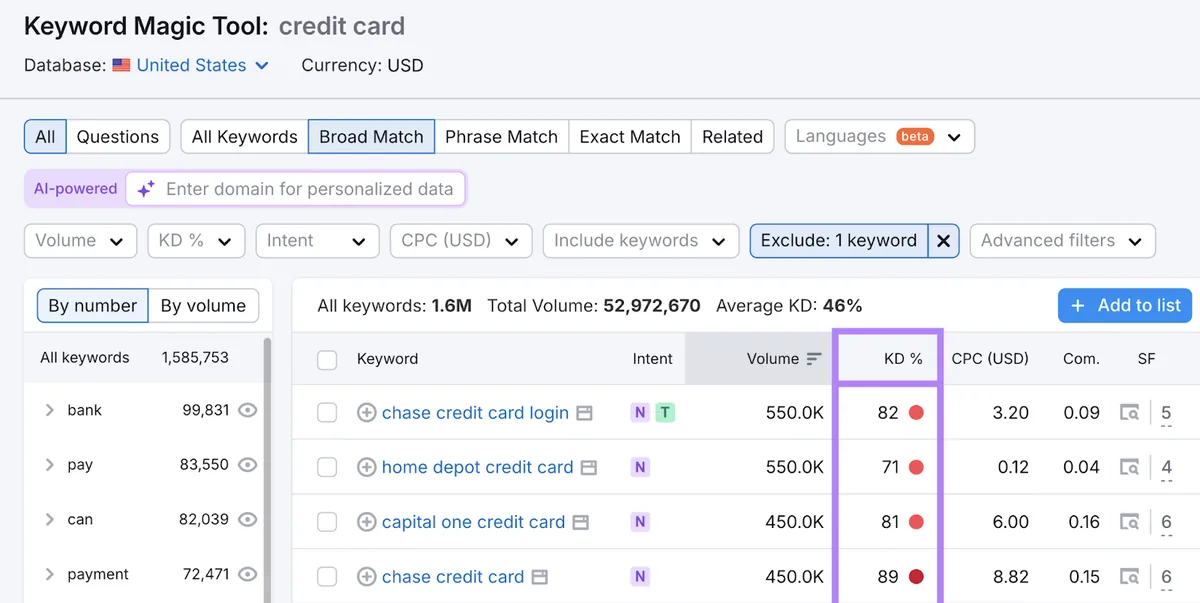Screen dimensions: 1200x603
Task: Switch to Exact Match tab
Action: (x=630, y=137)
